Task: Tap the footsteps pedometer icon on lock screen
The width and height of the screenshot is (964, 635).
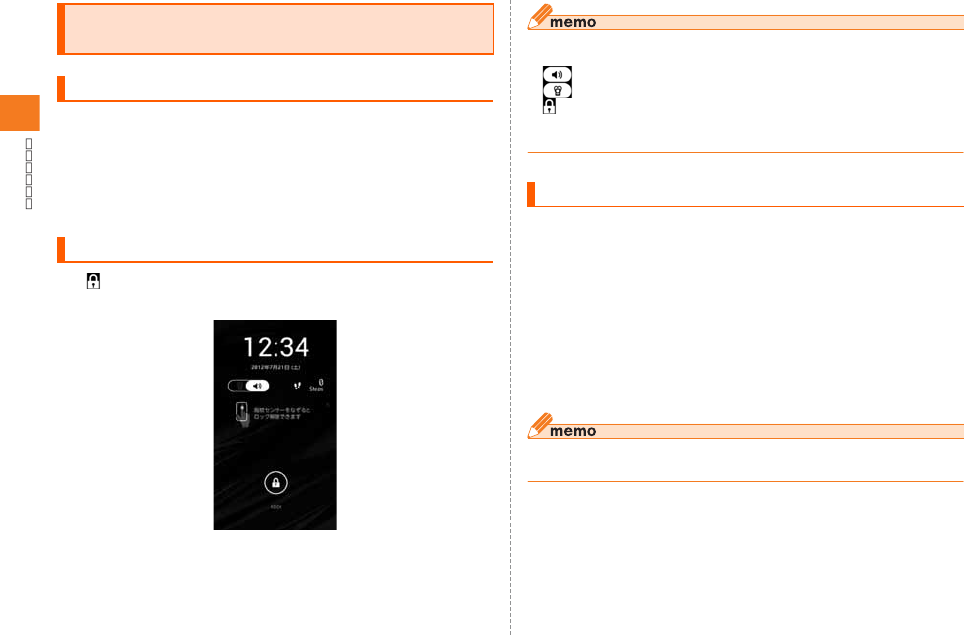Action: click(298, 385)
